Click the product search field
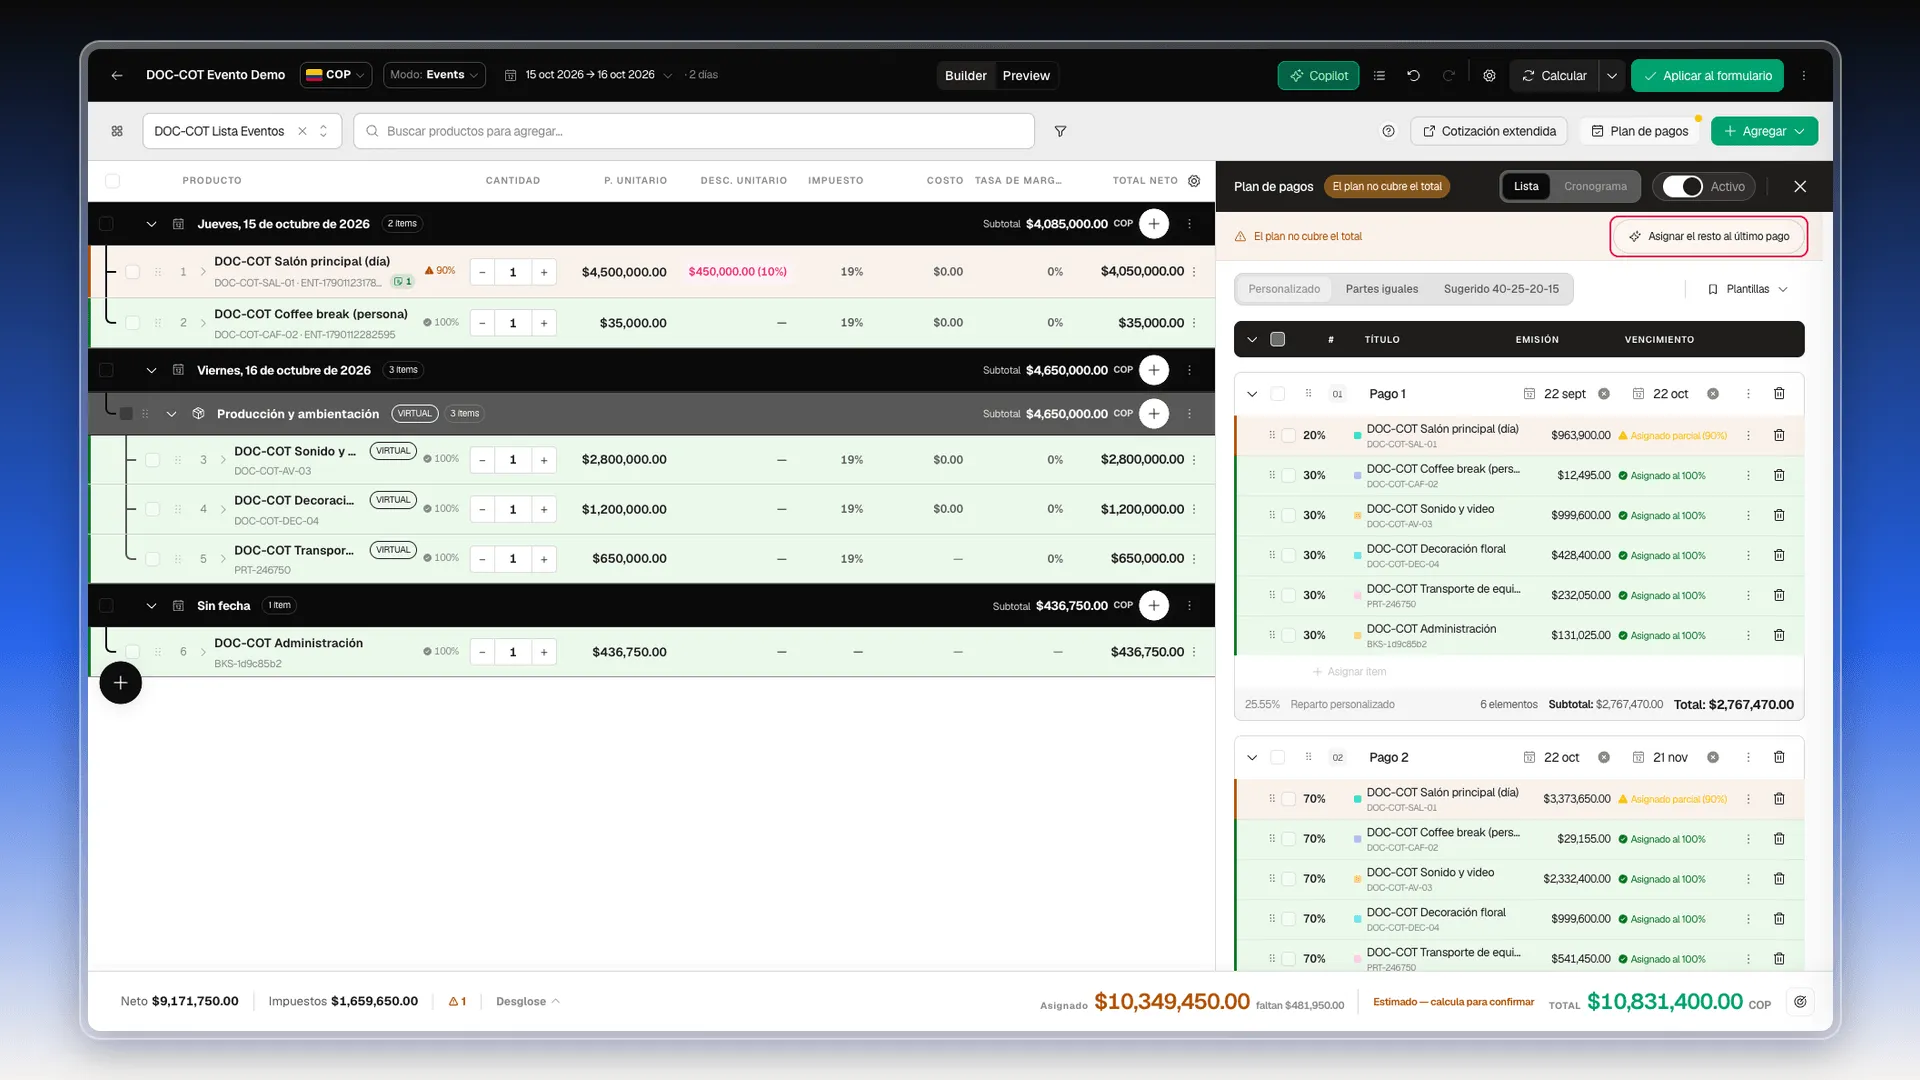 (693, 131)
